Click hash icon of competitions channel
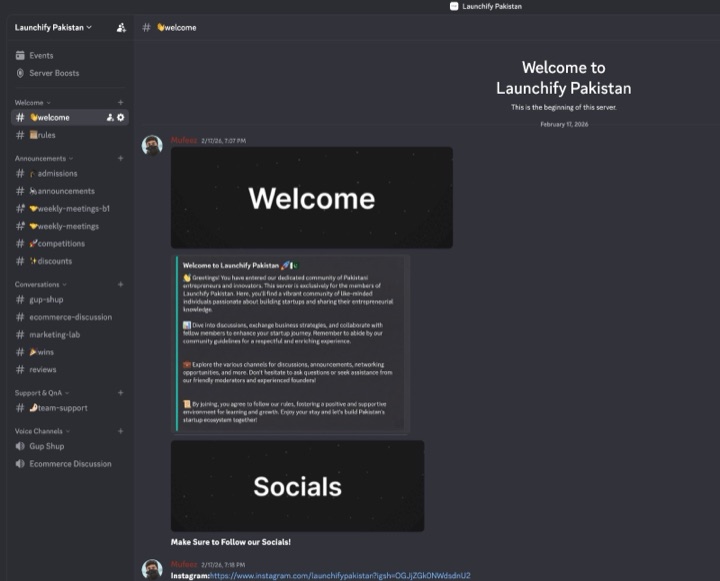The height and width of the screenshot is (581, 720). 20,243
